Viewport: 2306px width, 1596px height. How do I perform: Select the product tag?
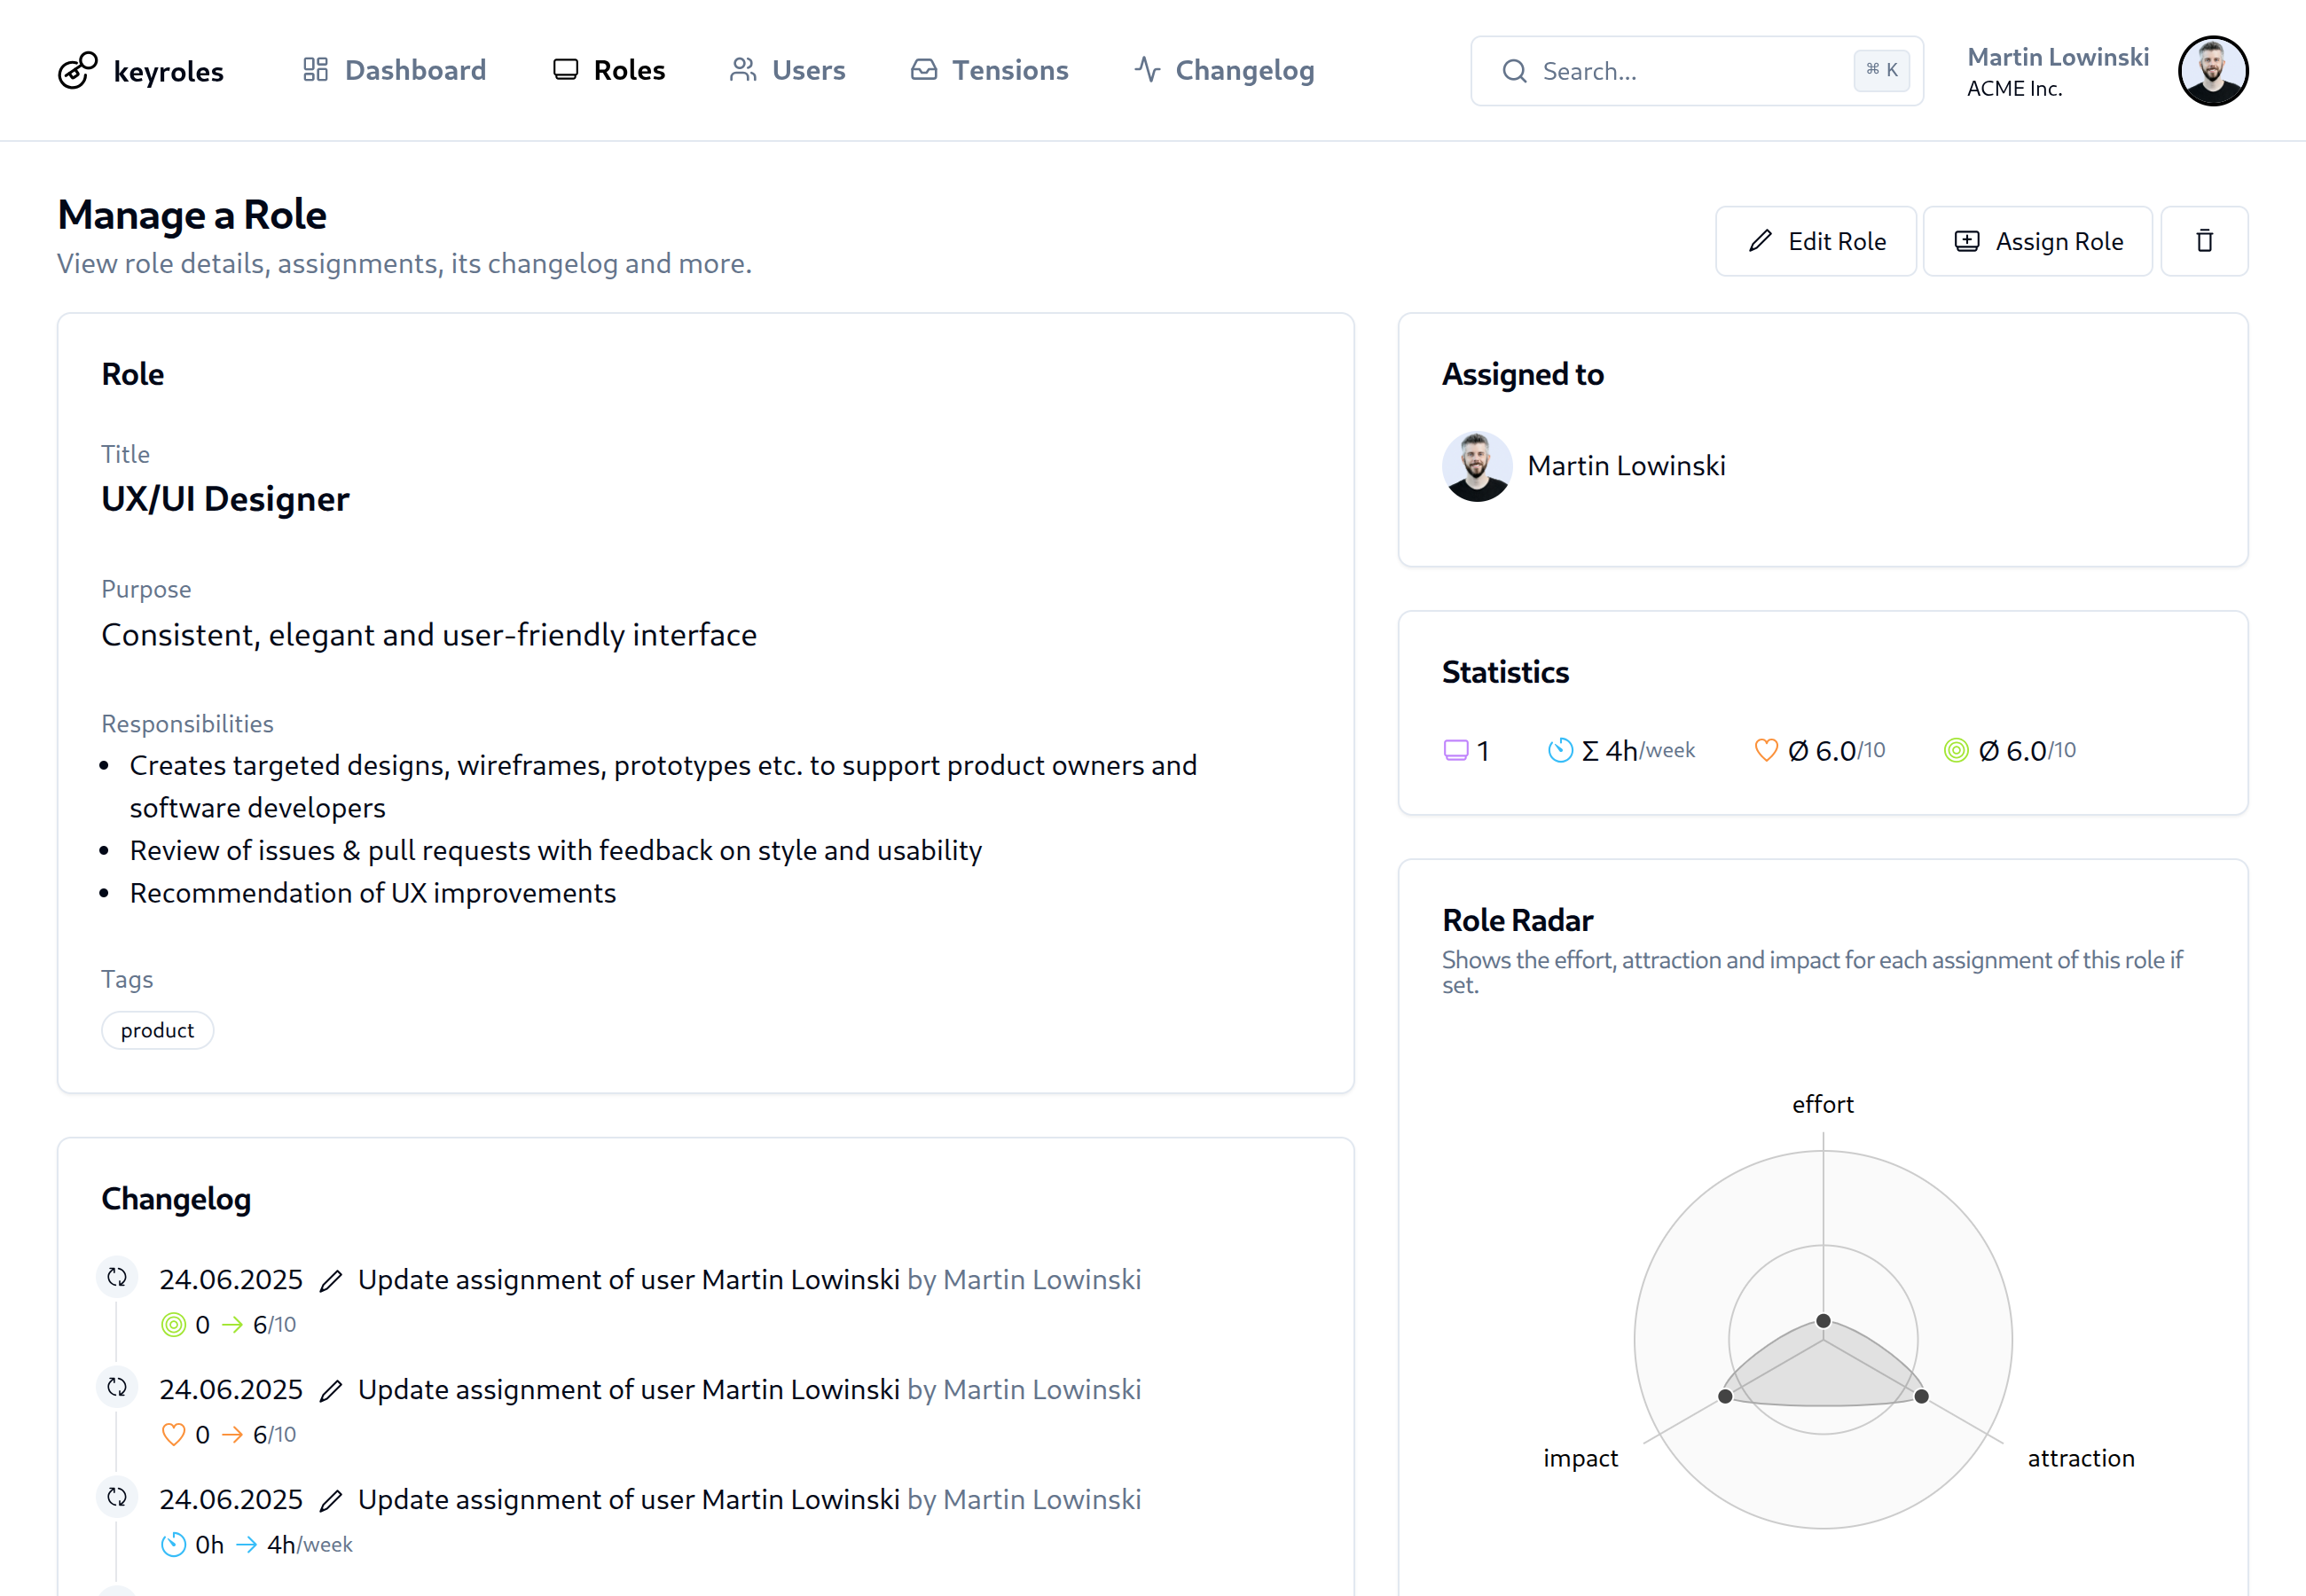tap(157, 1029)
